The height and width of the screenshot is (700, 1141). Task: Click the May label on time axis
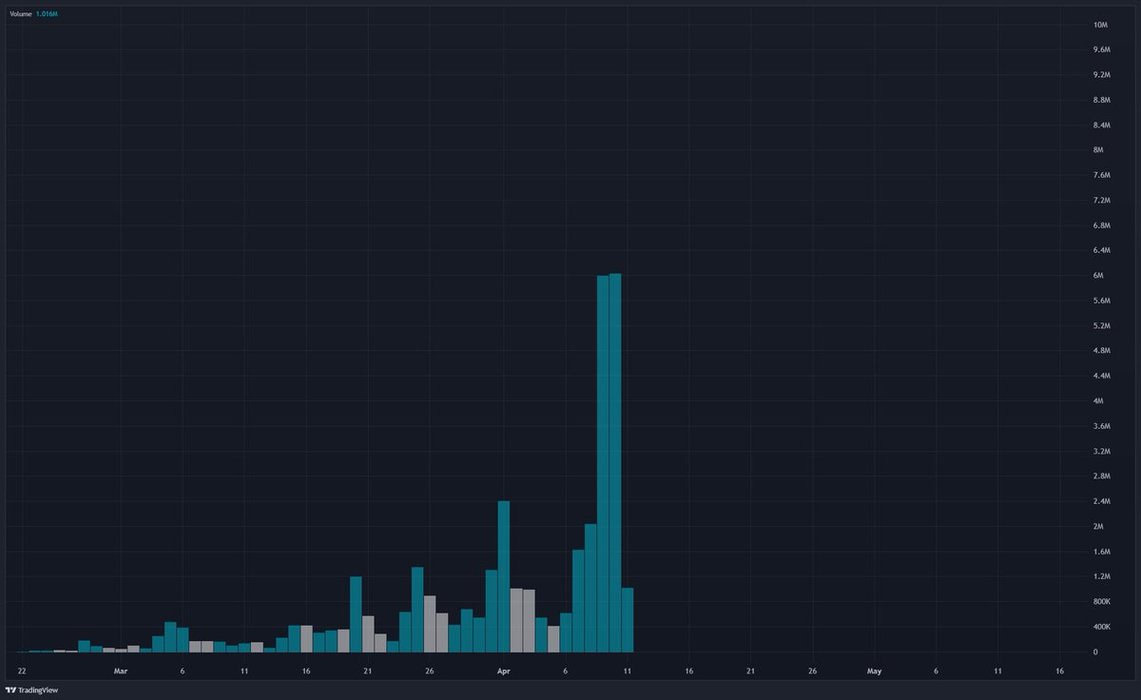tap(874, 671)
